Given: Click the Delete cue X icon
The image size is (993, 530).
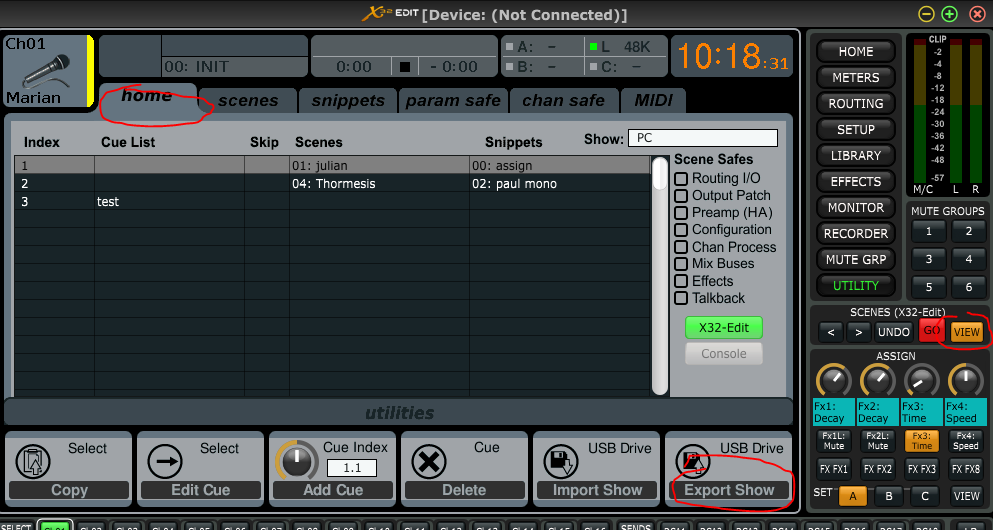Looking at the screenshot, I should click(429, 462).
